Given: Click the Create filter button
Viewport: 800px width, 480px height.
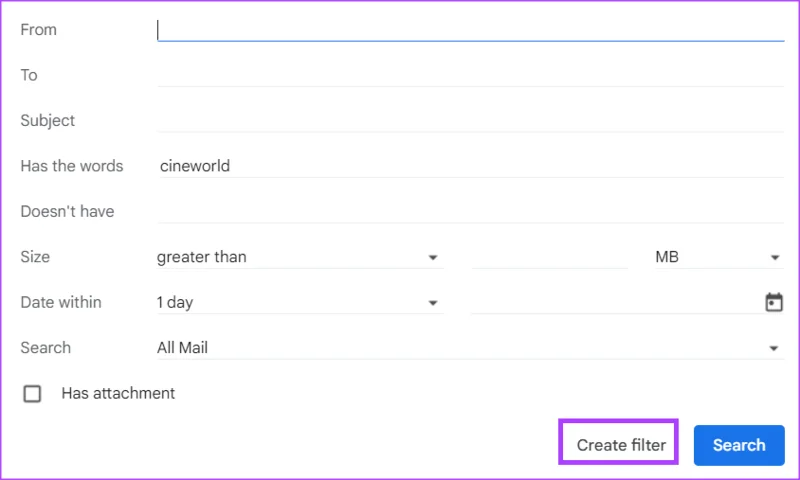Looking at the screenshot, I should (621, 445).
